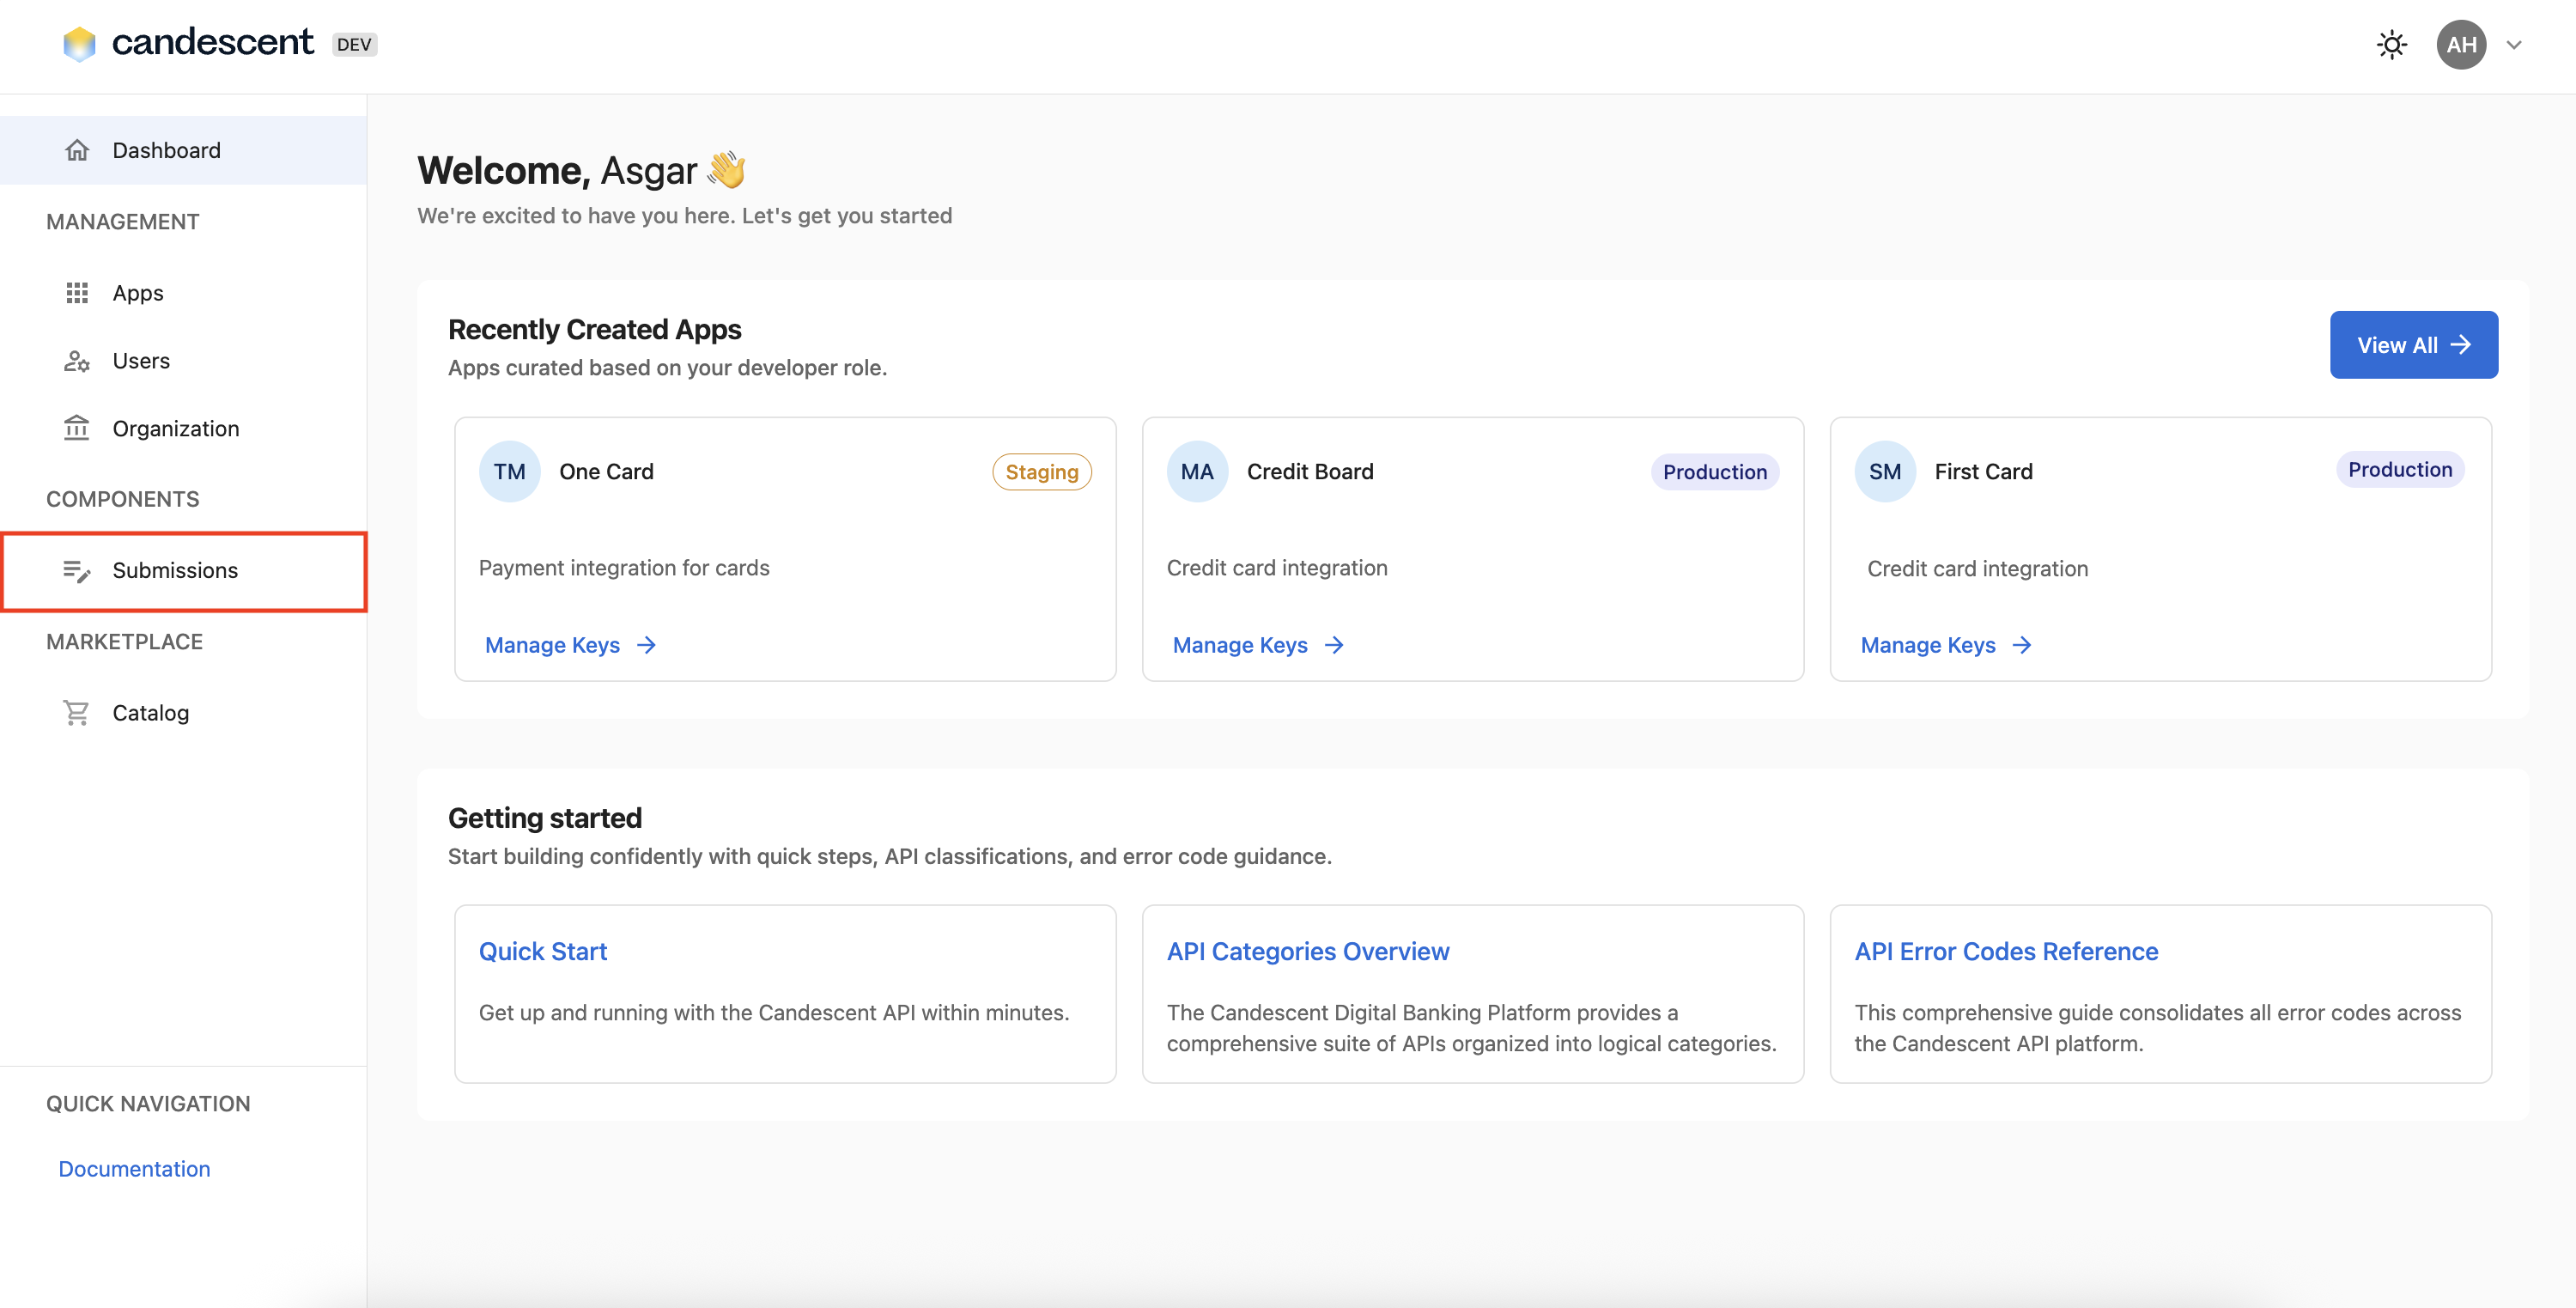Expand the account dropdown chevron
2576x1308 pixels.
(x=2516, y=44)
